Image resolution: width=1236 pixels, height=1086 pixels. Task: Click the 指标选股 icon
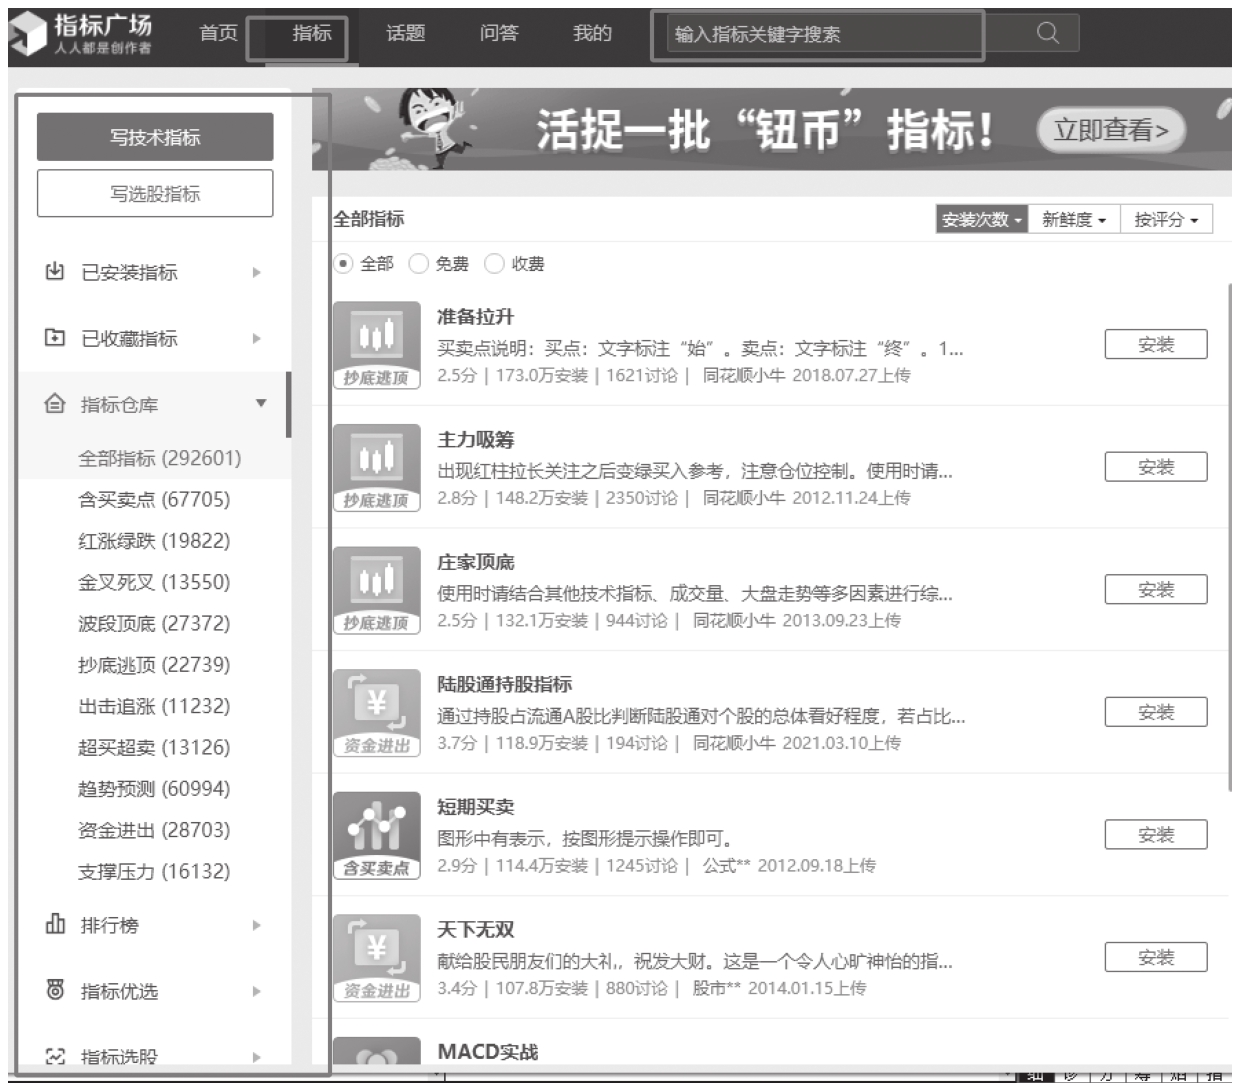tap(56, 1056)
